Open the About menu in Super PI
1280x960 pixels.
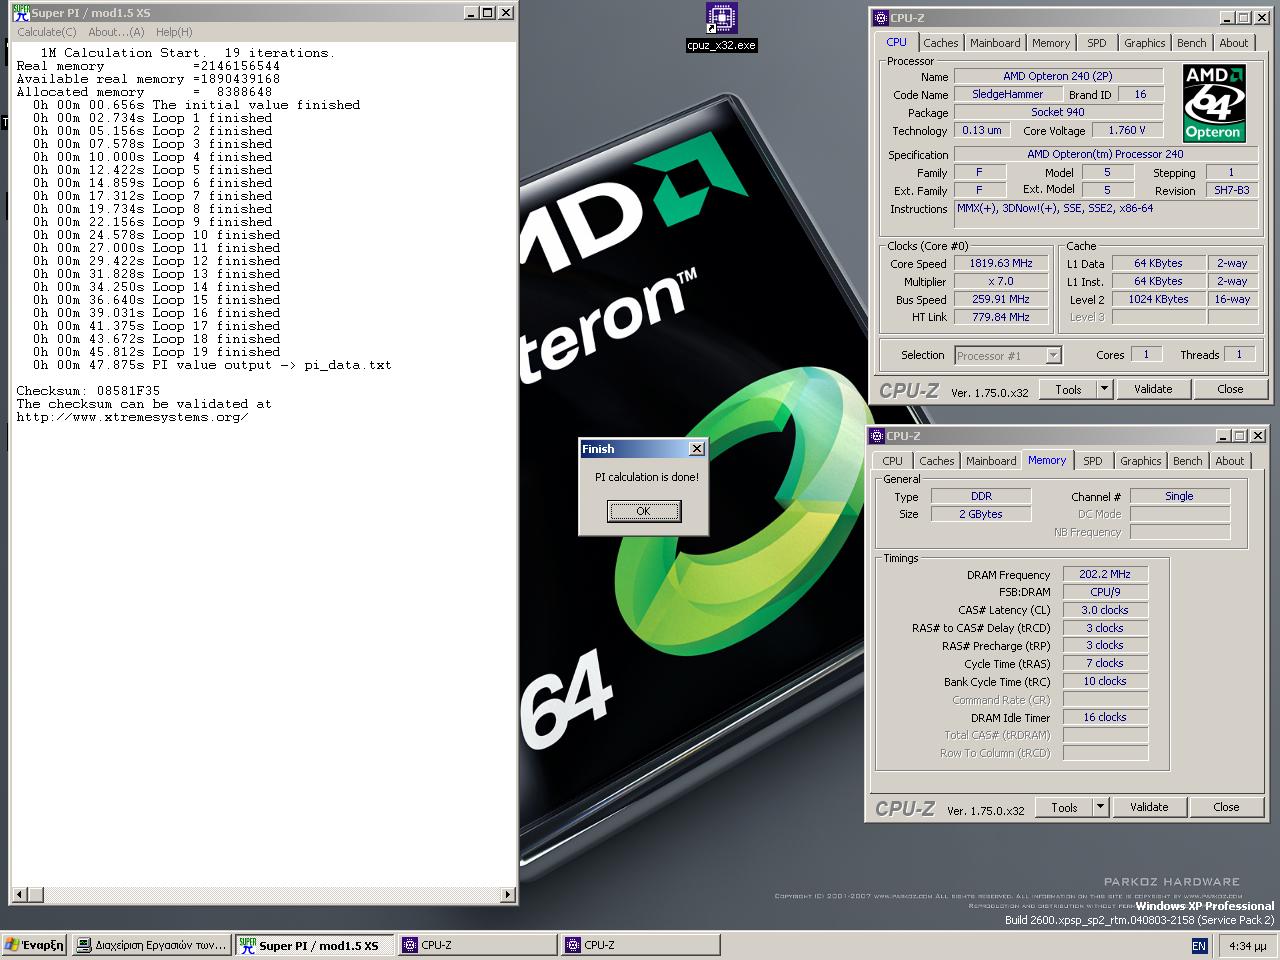[116, 32]
